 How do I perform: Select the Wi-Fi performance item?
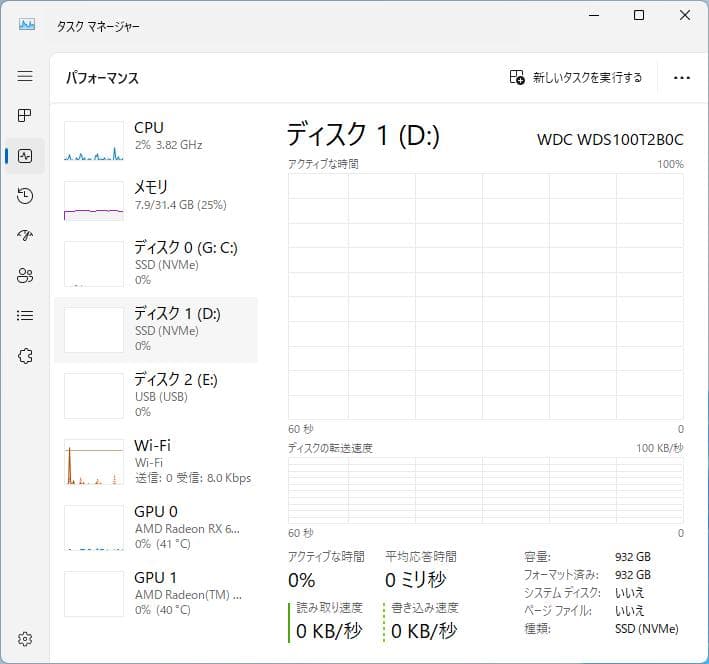[156, 462]
